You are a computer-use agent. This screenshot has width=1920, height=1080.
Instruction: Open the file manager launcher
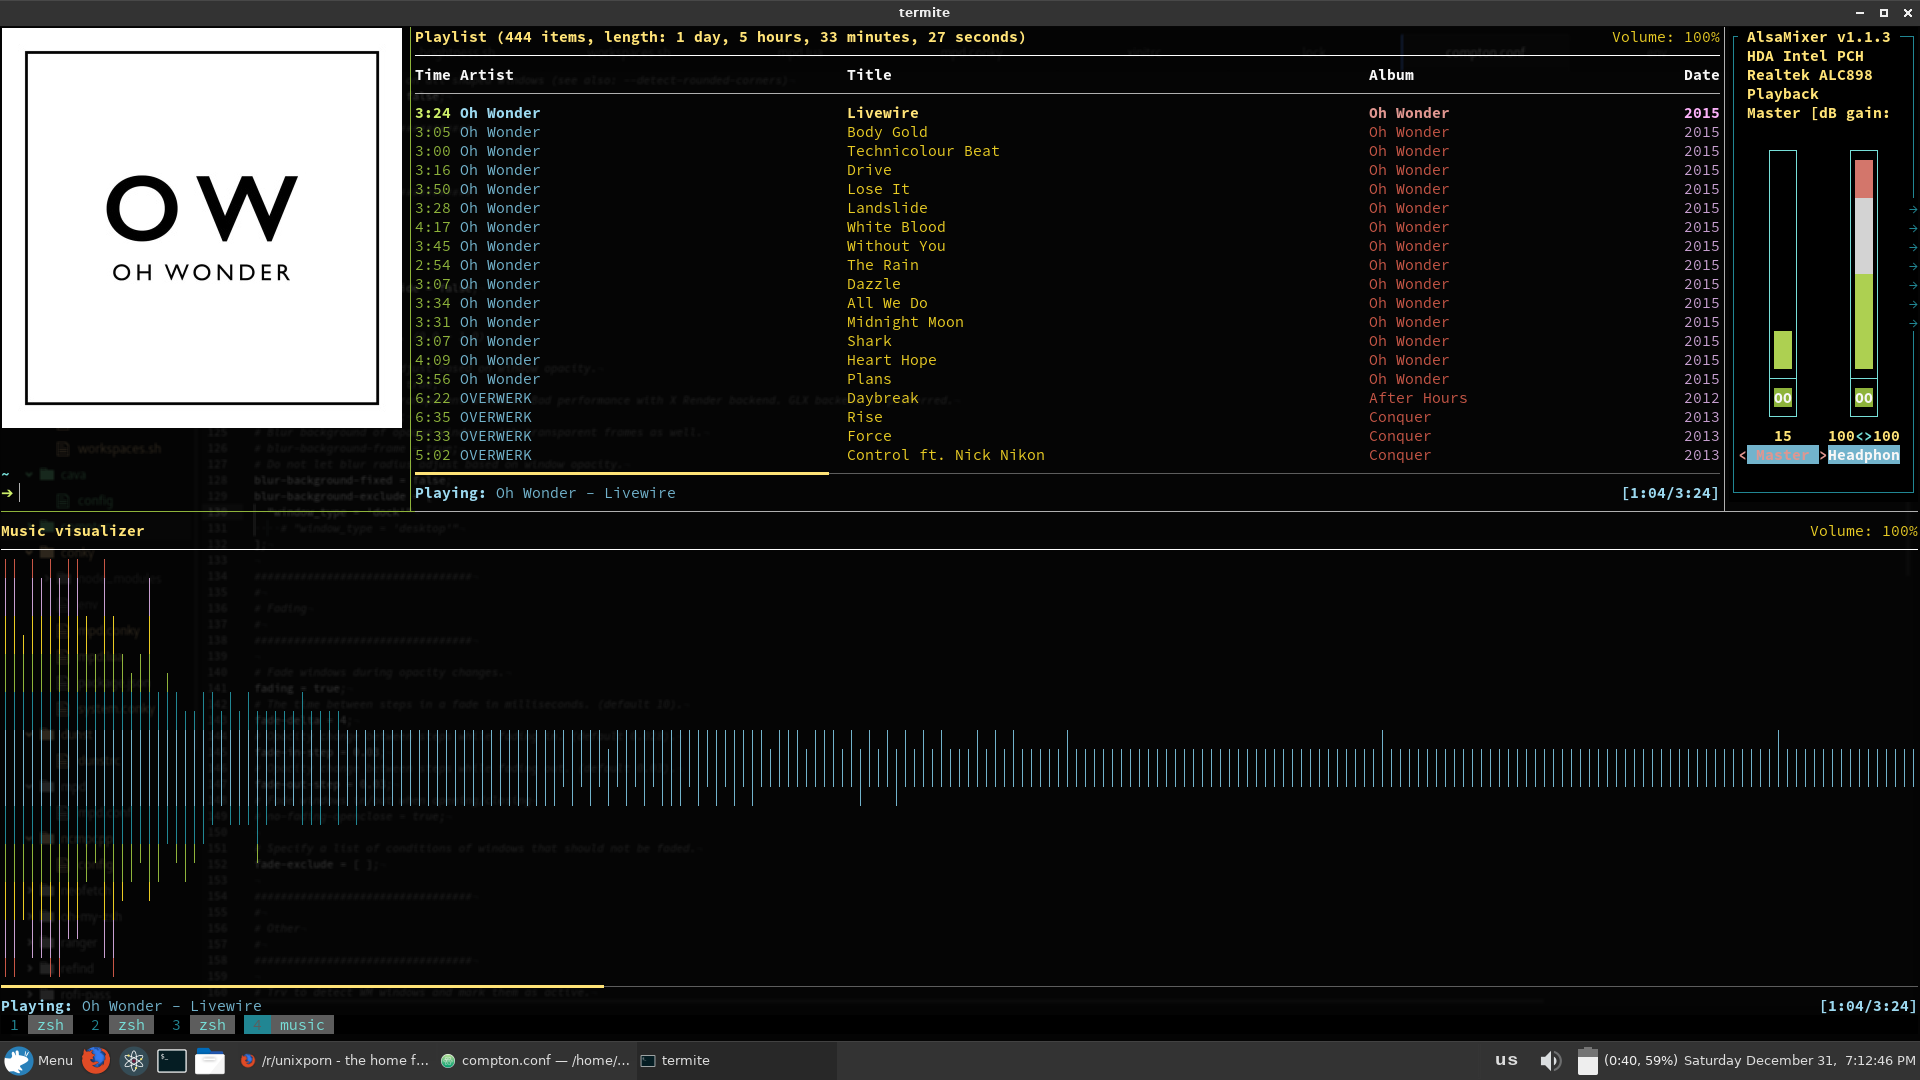click(x=210, y=1060)
